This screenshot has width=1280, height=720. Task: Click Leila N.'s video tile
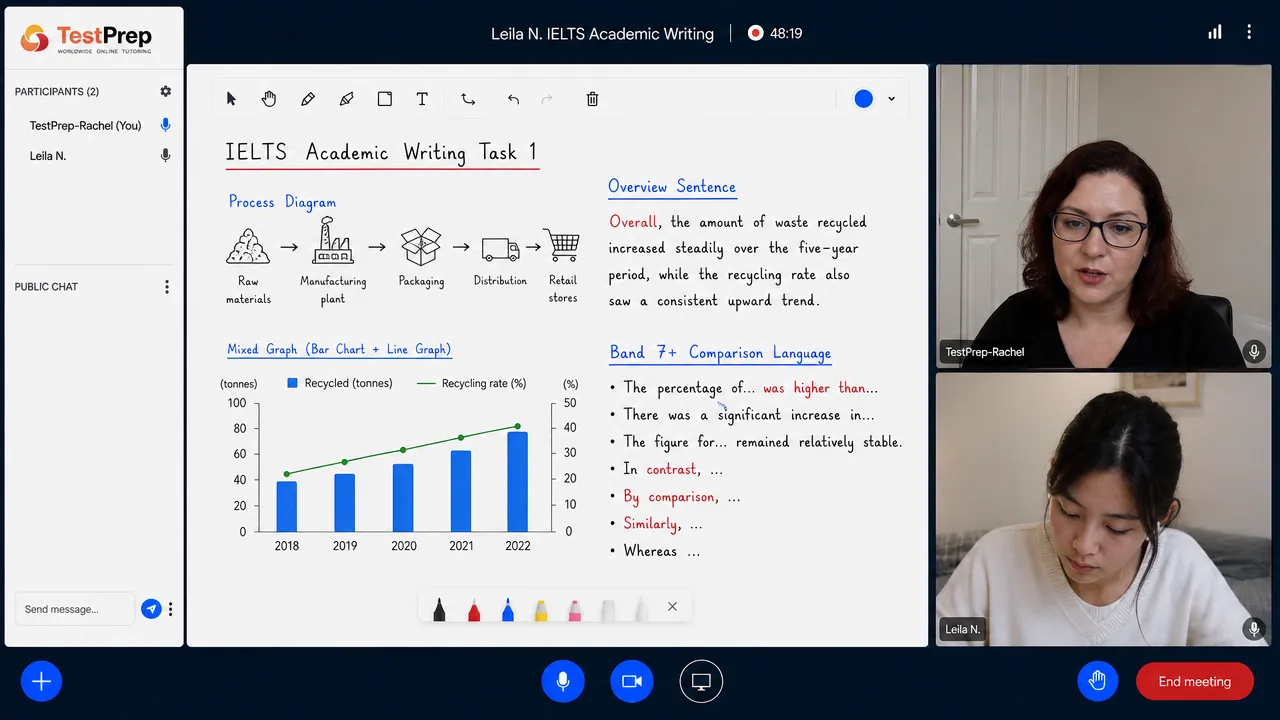click(x=1103, y=509)
